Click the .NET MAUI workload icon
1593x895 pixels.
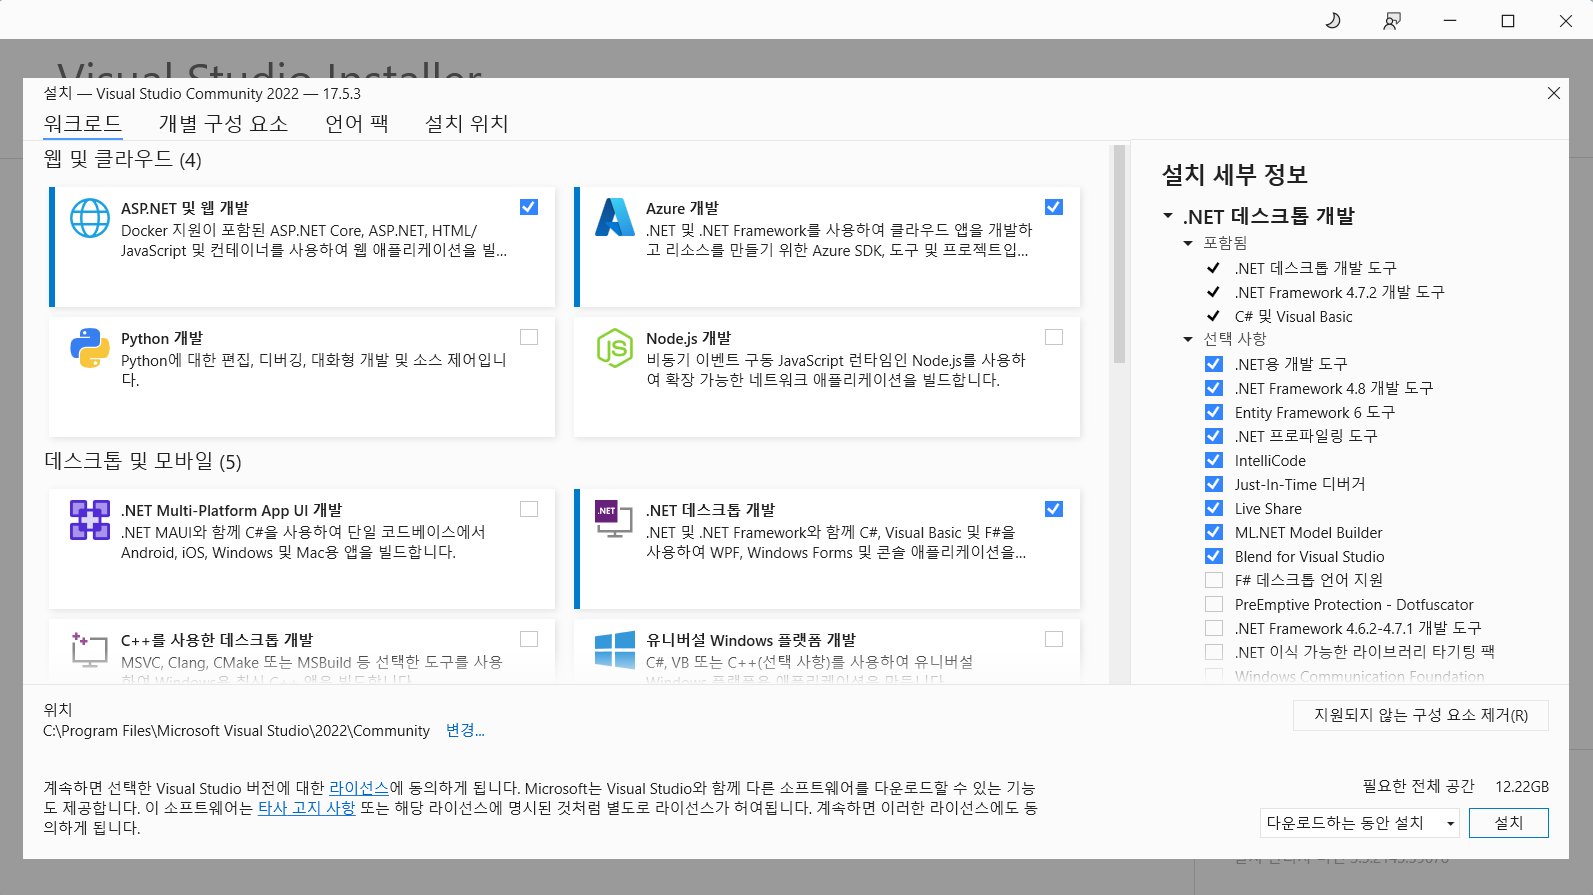(90, 520)
